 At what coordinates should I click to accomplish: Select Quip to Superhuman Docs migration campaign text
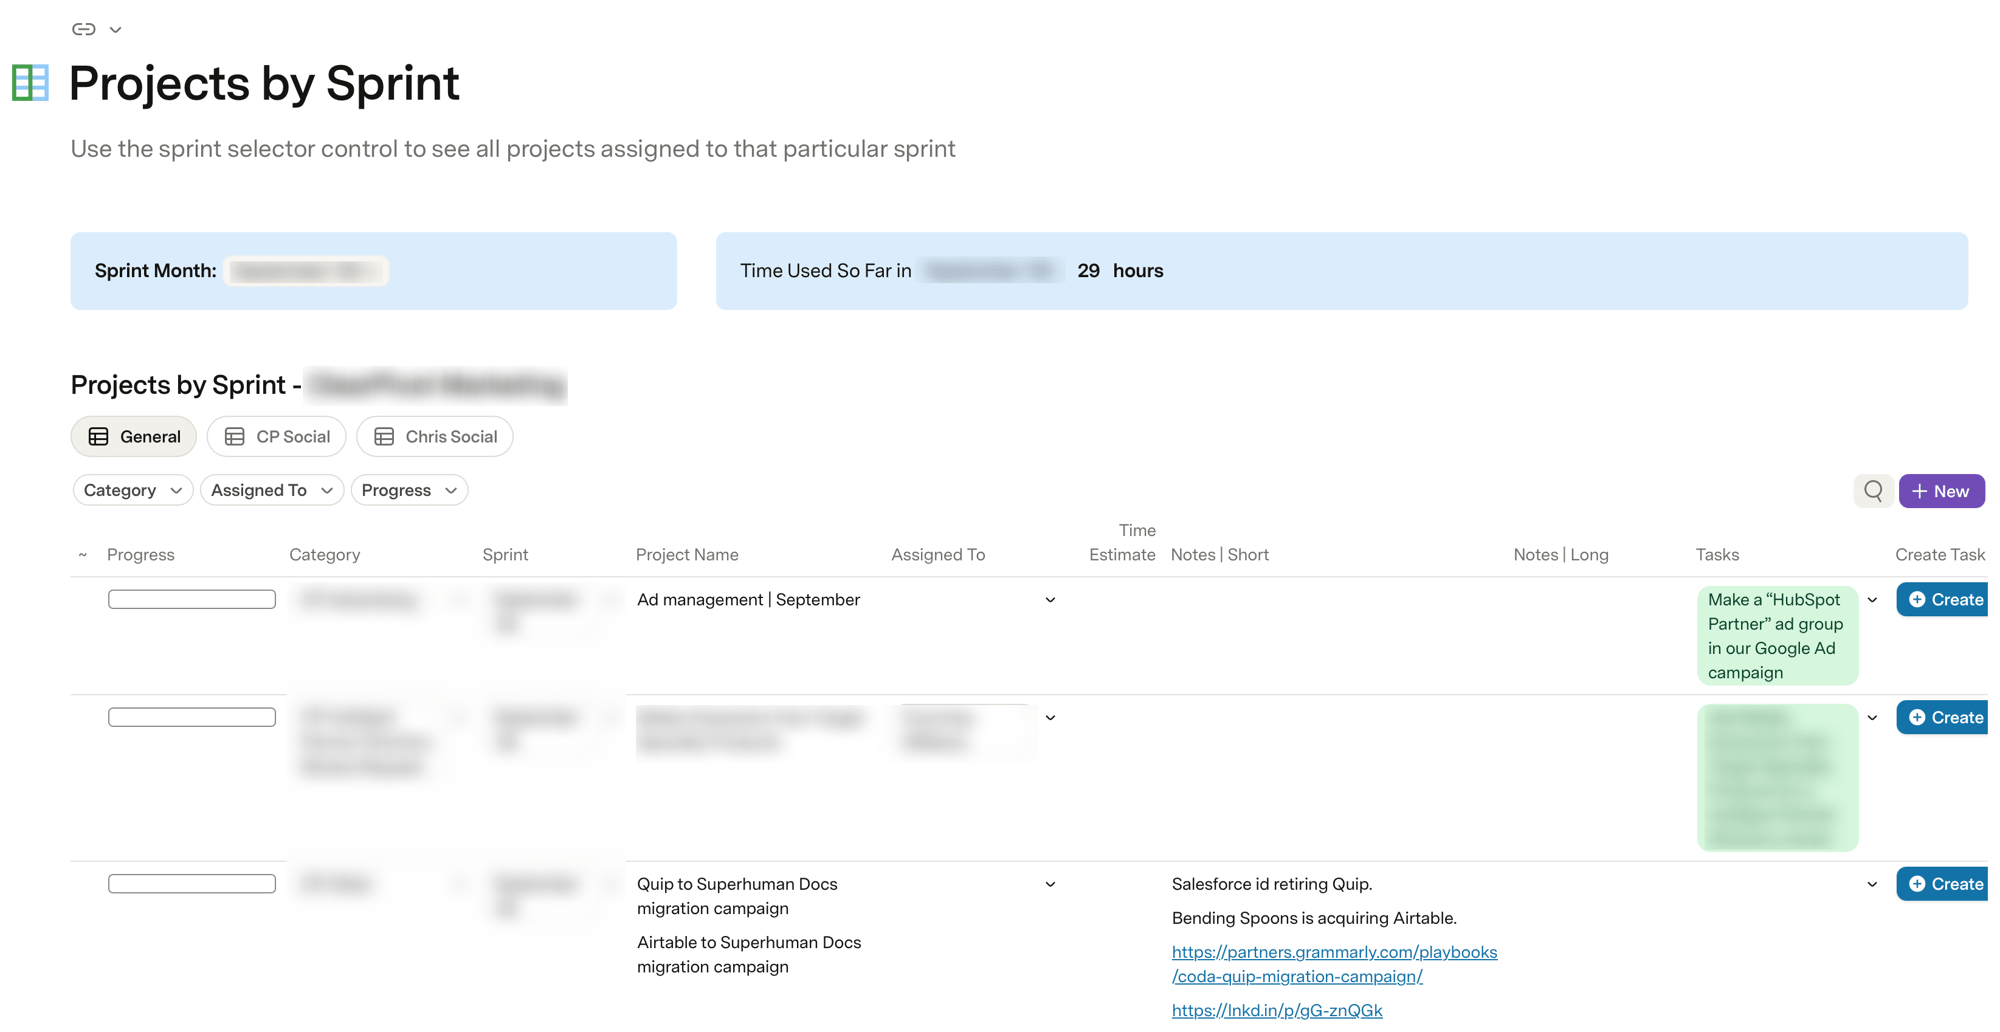pos(737,896)
